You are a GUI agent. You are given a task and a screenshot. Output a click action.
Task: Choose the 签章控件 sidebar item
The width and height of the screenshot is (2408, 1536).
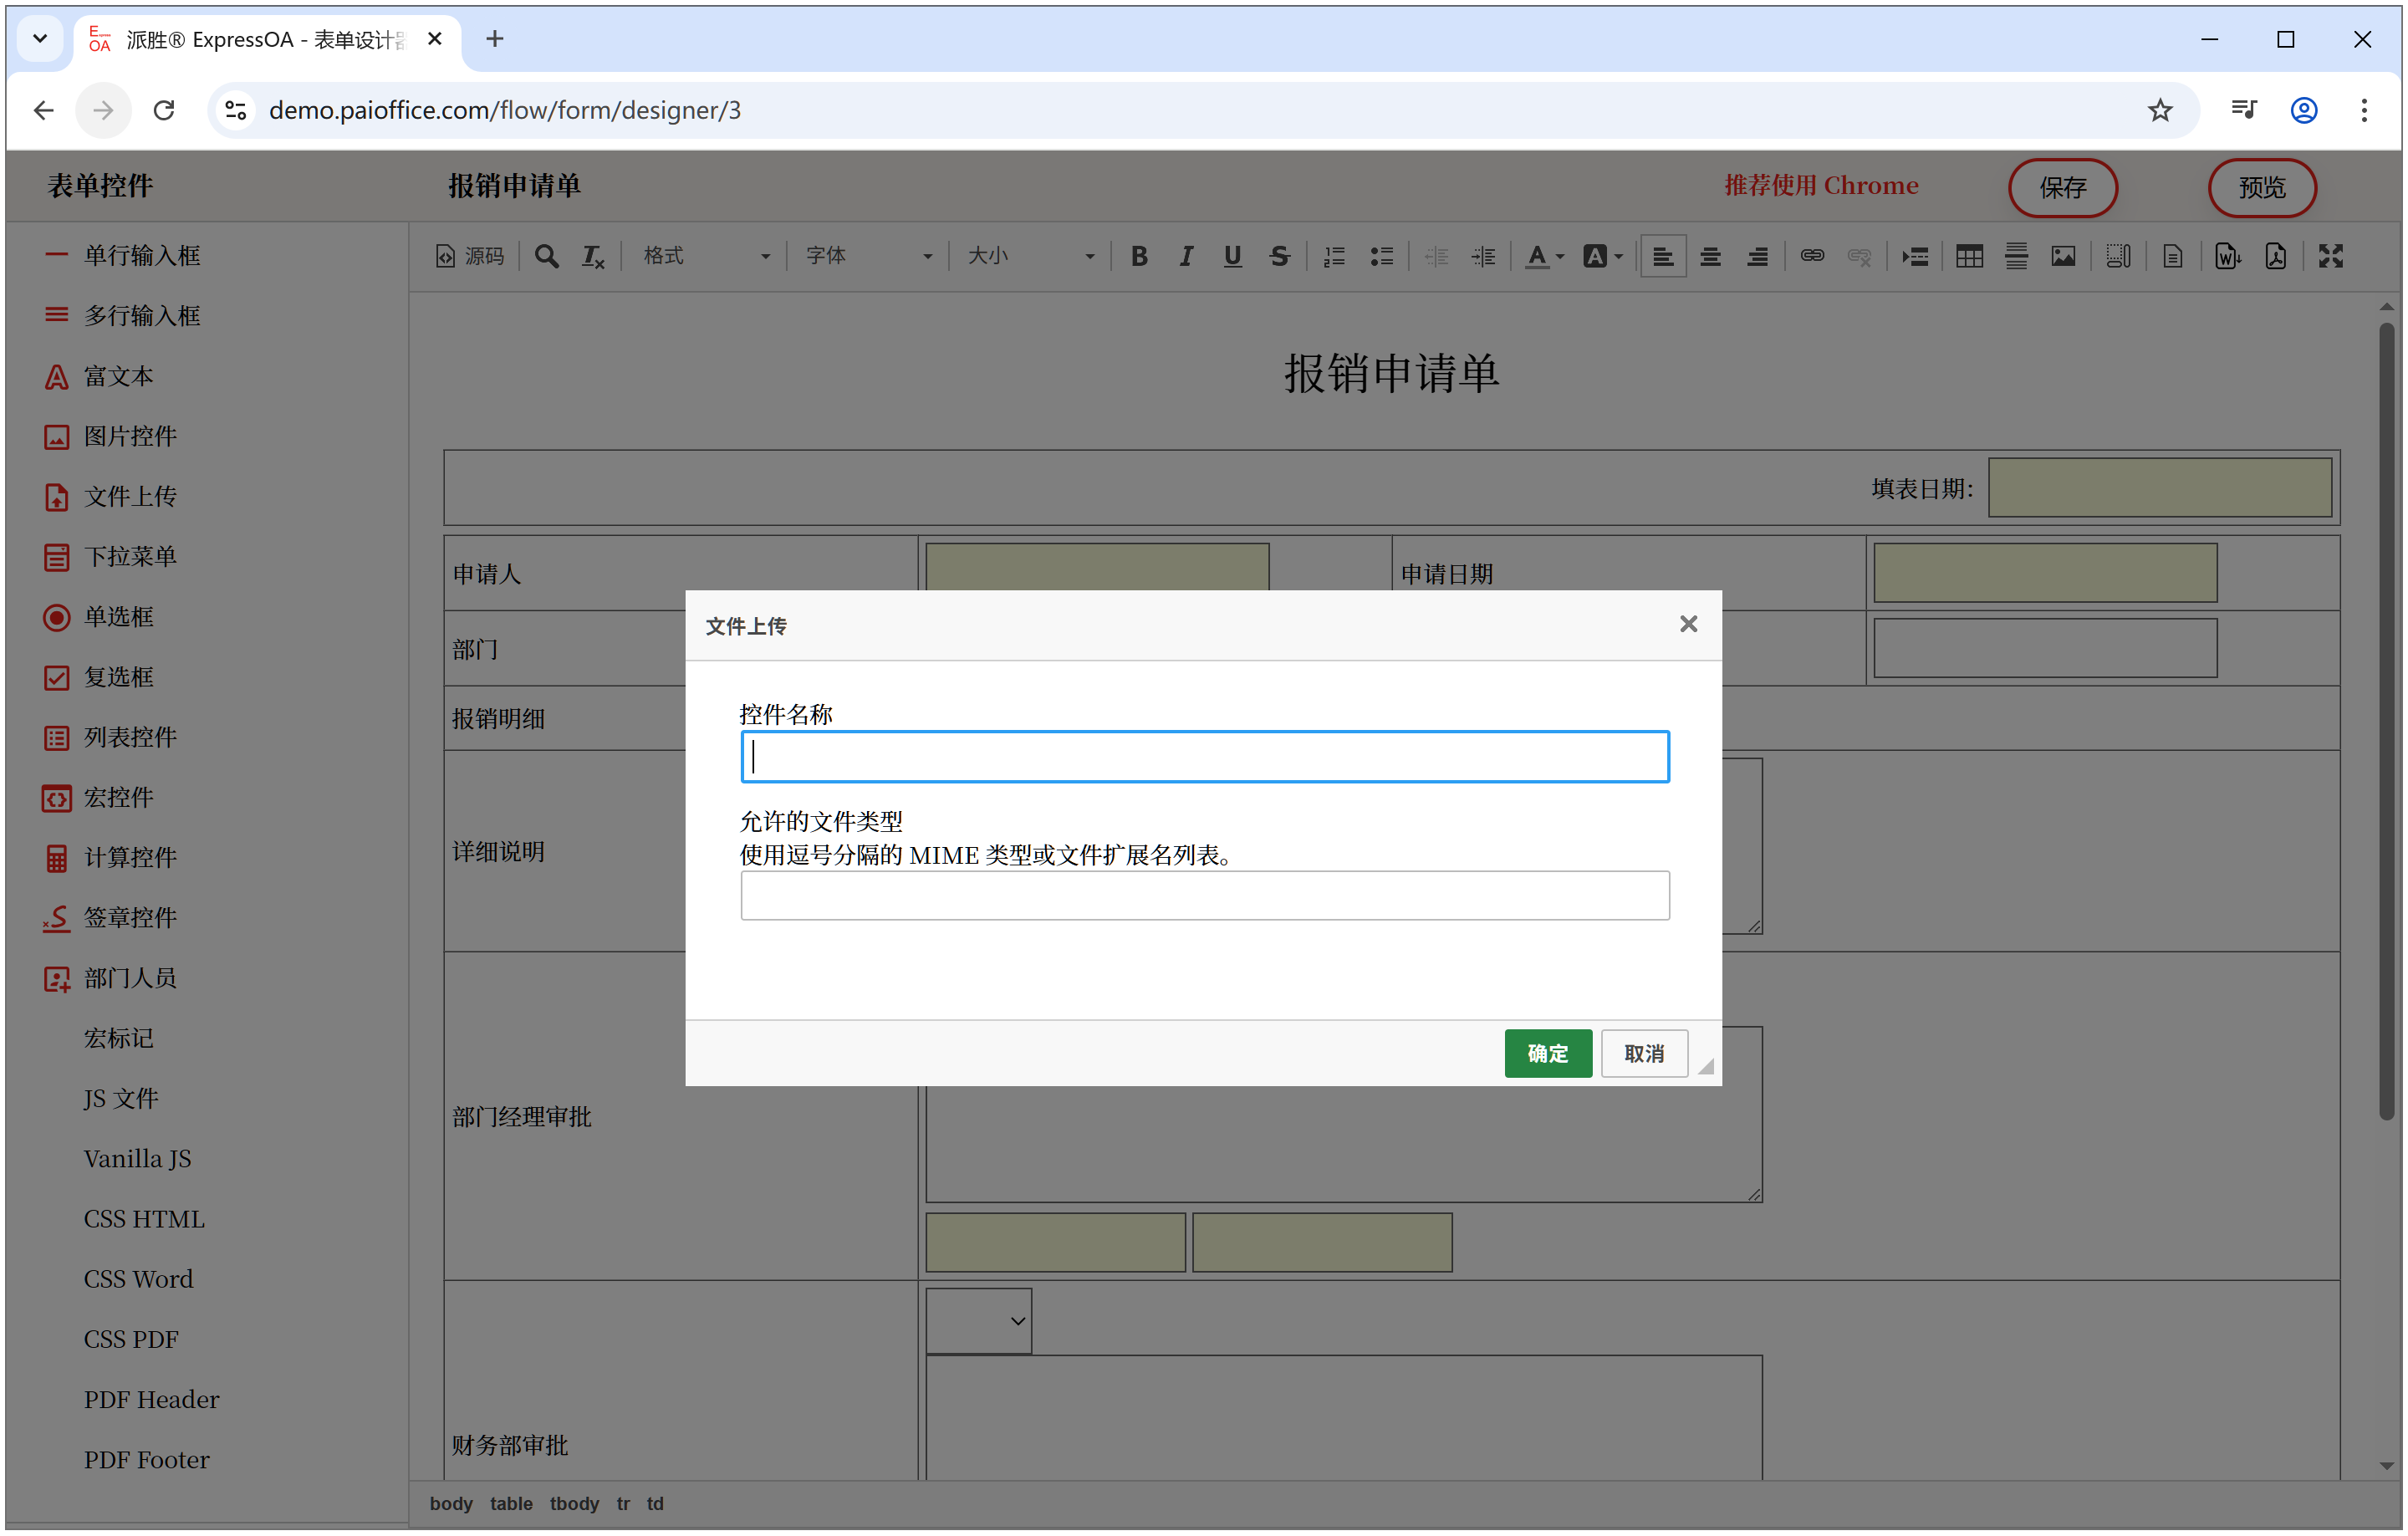pyautogui.click(x=130, y=917)
